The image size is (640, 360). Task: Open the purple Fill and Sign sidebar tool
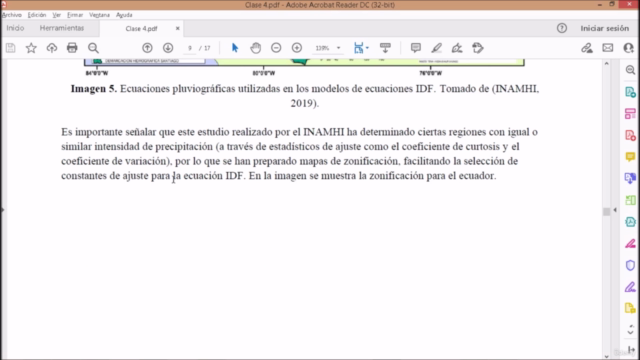click(x=630, y=287)
